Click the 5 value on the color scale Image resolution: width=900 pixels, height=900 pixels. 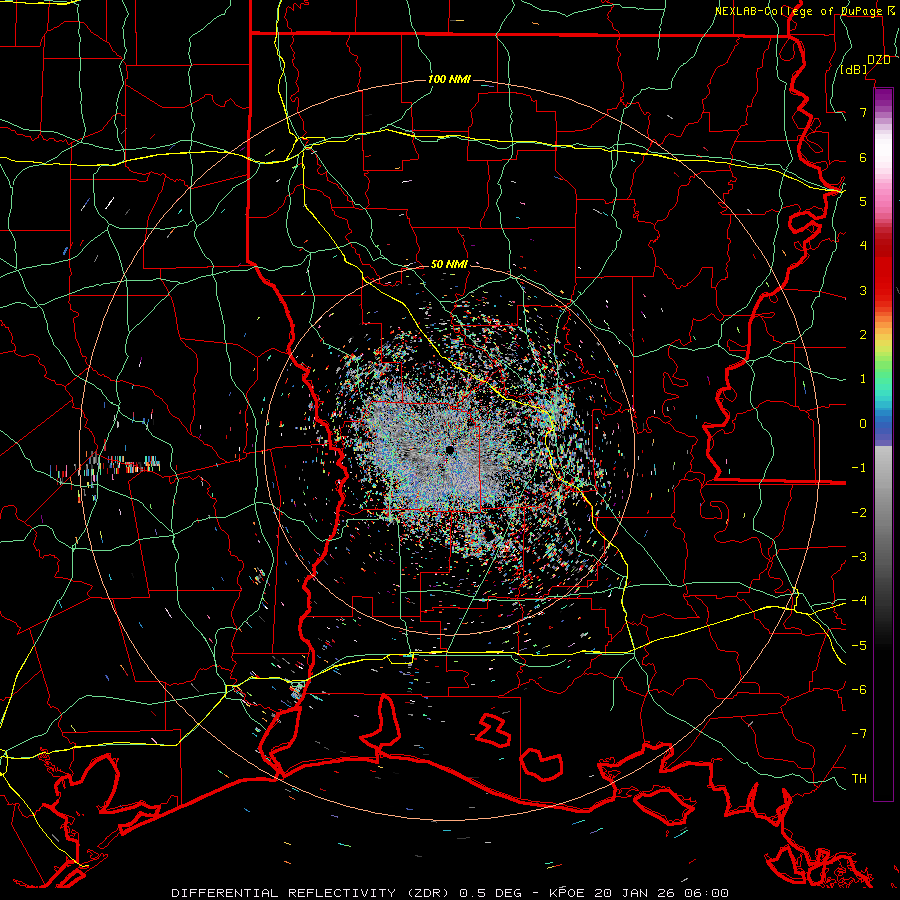pos(863,201)
